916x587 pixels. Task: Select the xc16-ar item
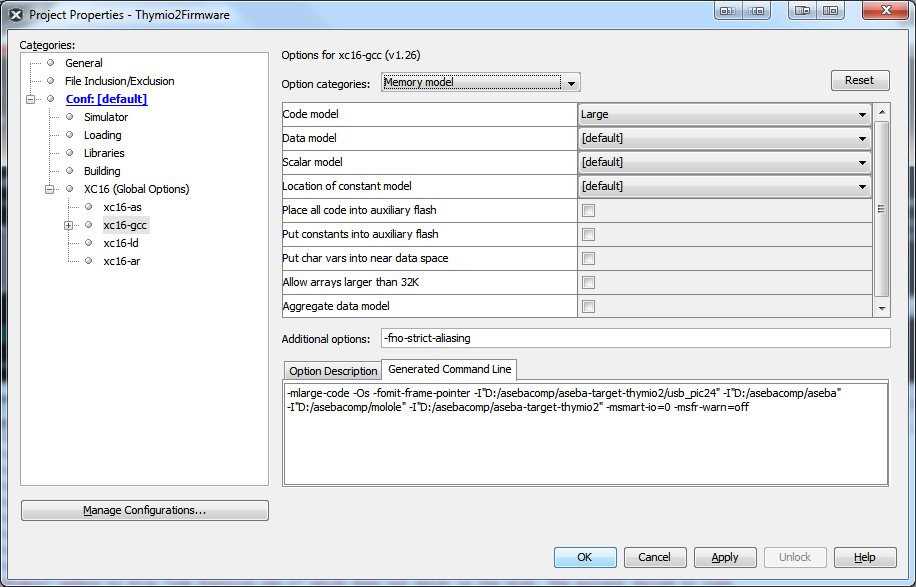(x=122, y=262)
